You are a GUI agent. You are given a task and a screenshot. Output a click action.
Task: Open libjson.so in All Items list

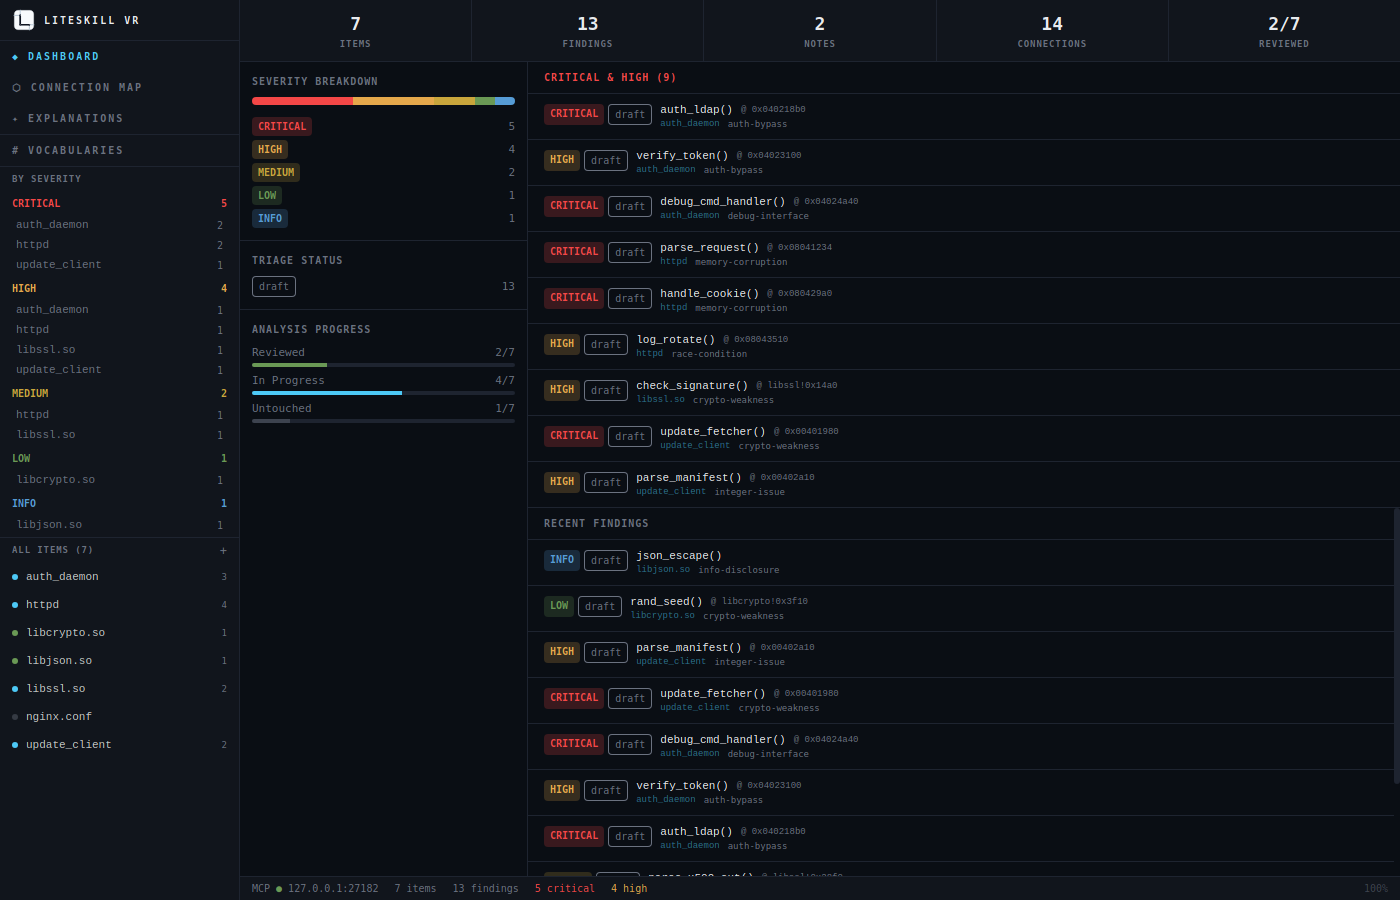point(119,661)
